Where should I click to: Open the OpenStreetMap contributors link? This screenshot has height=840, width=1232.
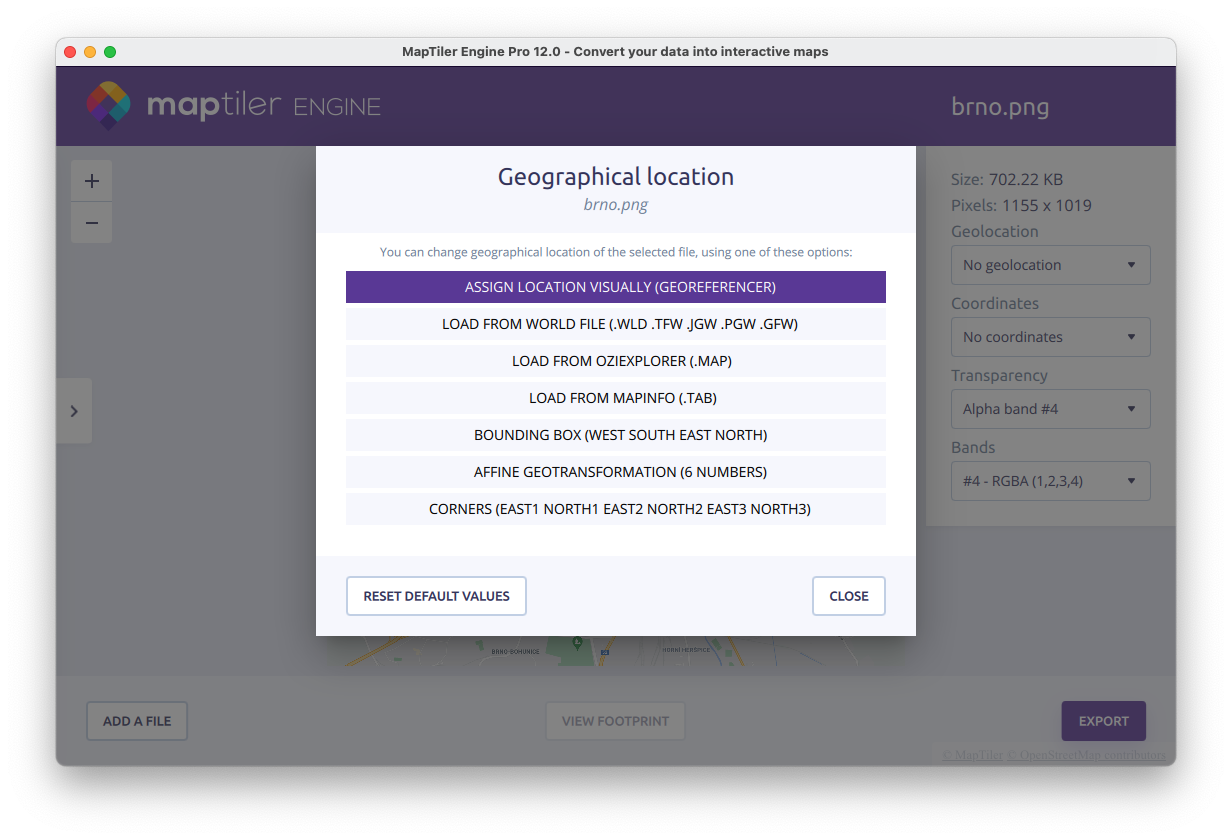1090,755
